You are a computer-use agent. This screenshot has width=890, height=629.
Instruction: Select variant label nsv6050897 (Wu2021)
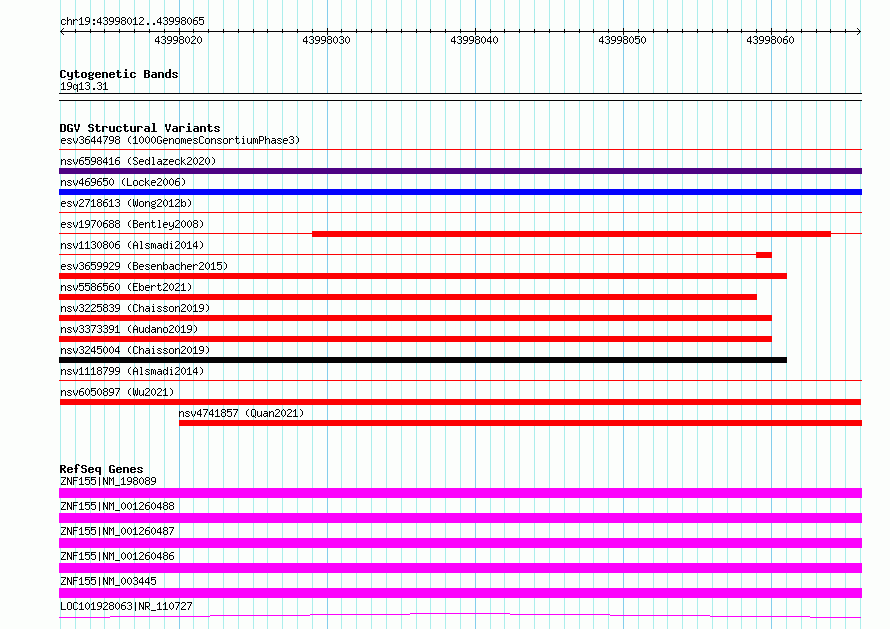(117, 392)
